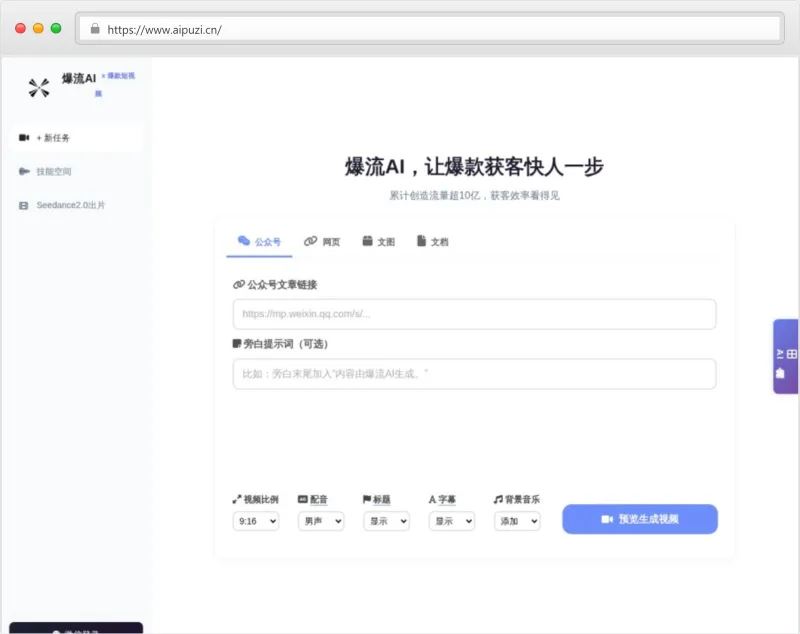Click the chain-link icon beside 公众号文章链接
The width and height of the screenshot is (800, 634).
[239, 285]
